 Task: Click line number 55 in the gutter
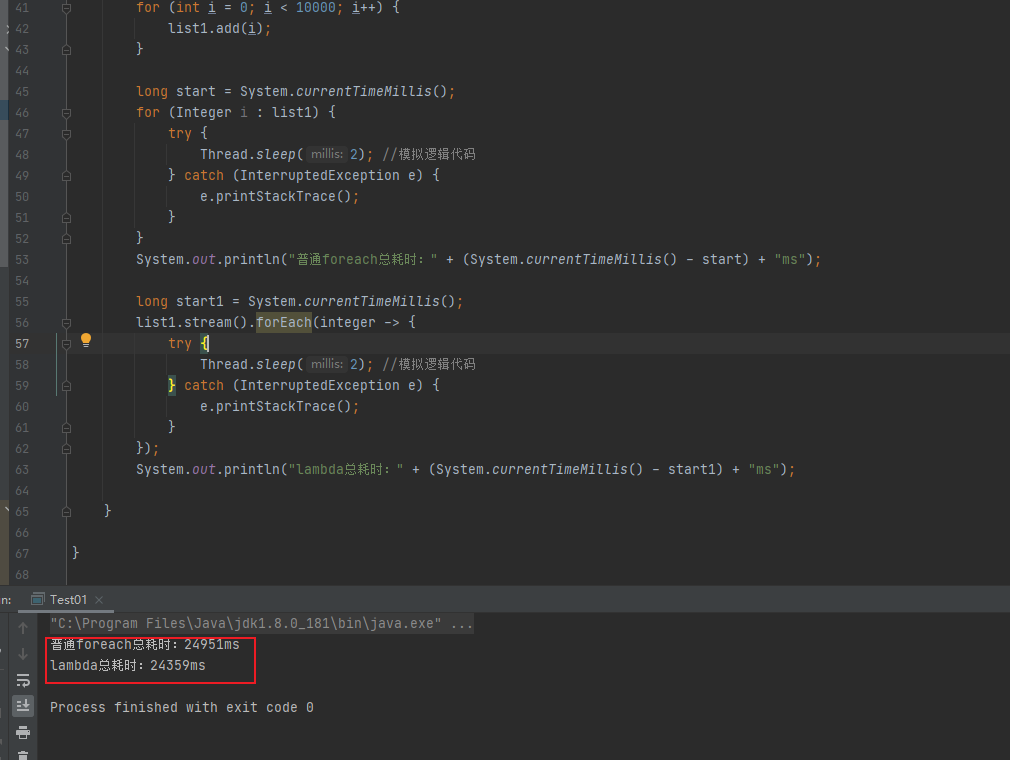(22, 301)
